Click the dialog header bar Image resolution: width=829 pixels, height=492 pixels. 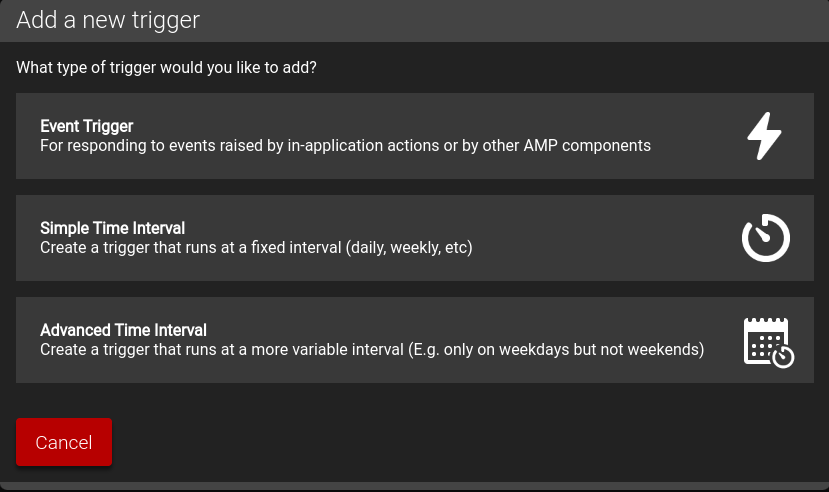[x=500, y=20]
